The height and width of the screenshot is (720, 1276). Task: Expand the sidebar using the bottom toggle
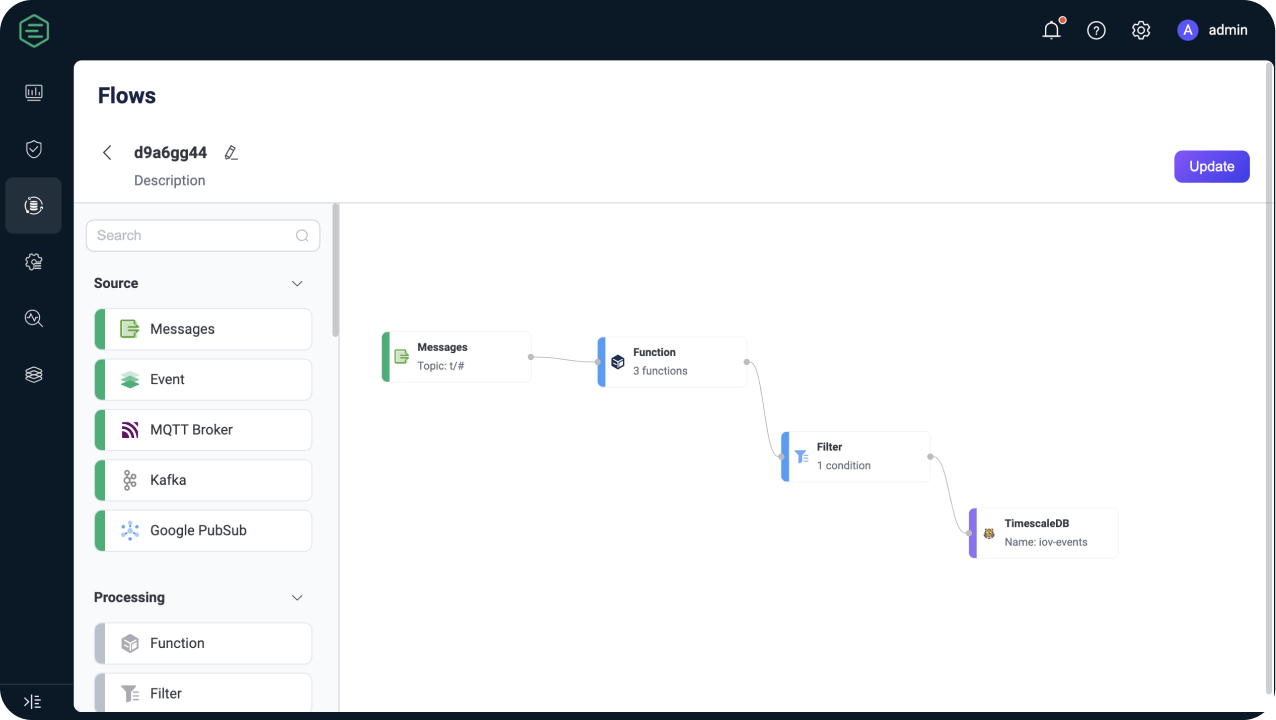tap(32, 702)
